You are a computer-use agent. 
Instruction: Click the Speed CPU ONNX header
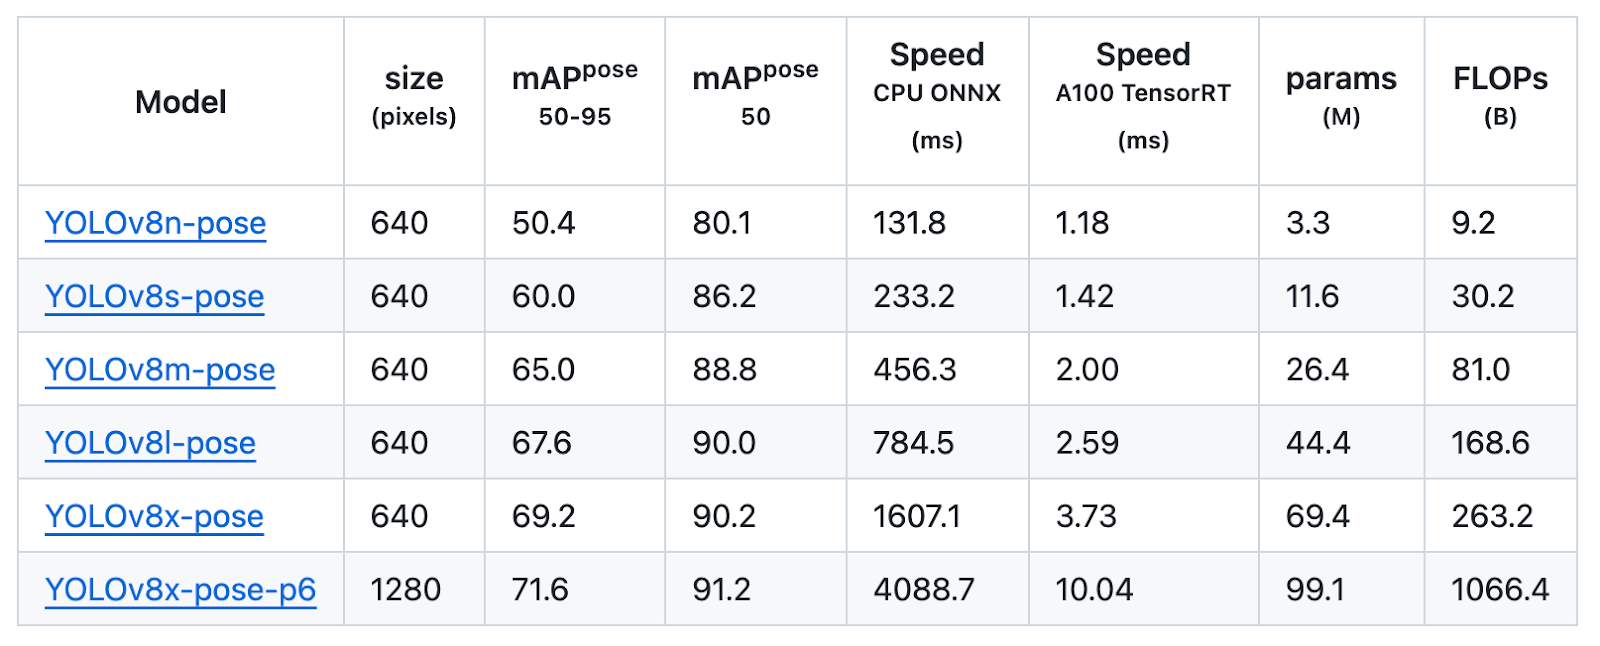click(x=937, y=95)
